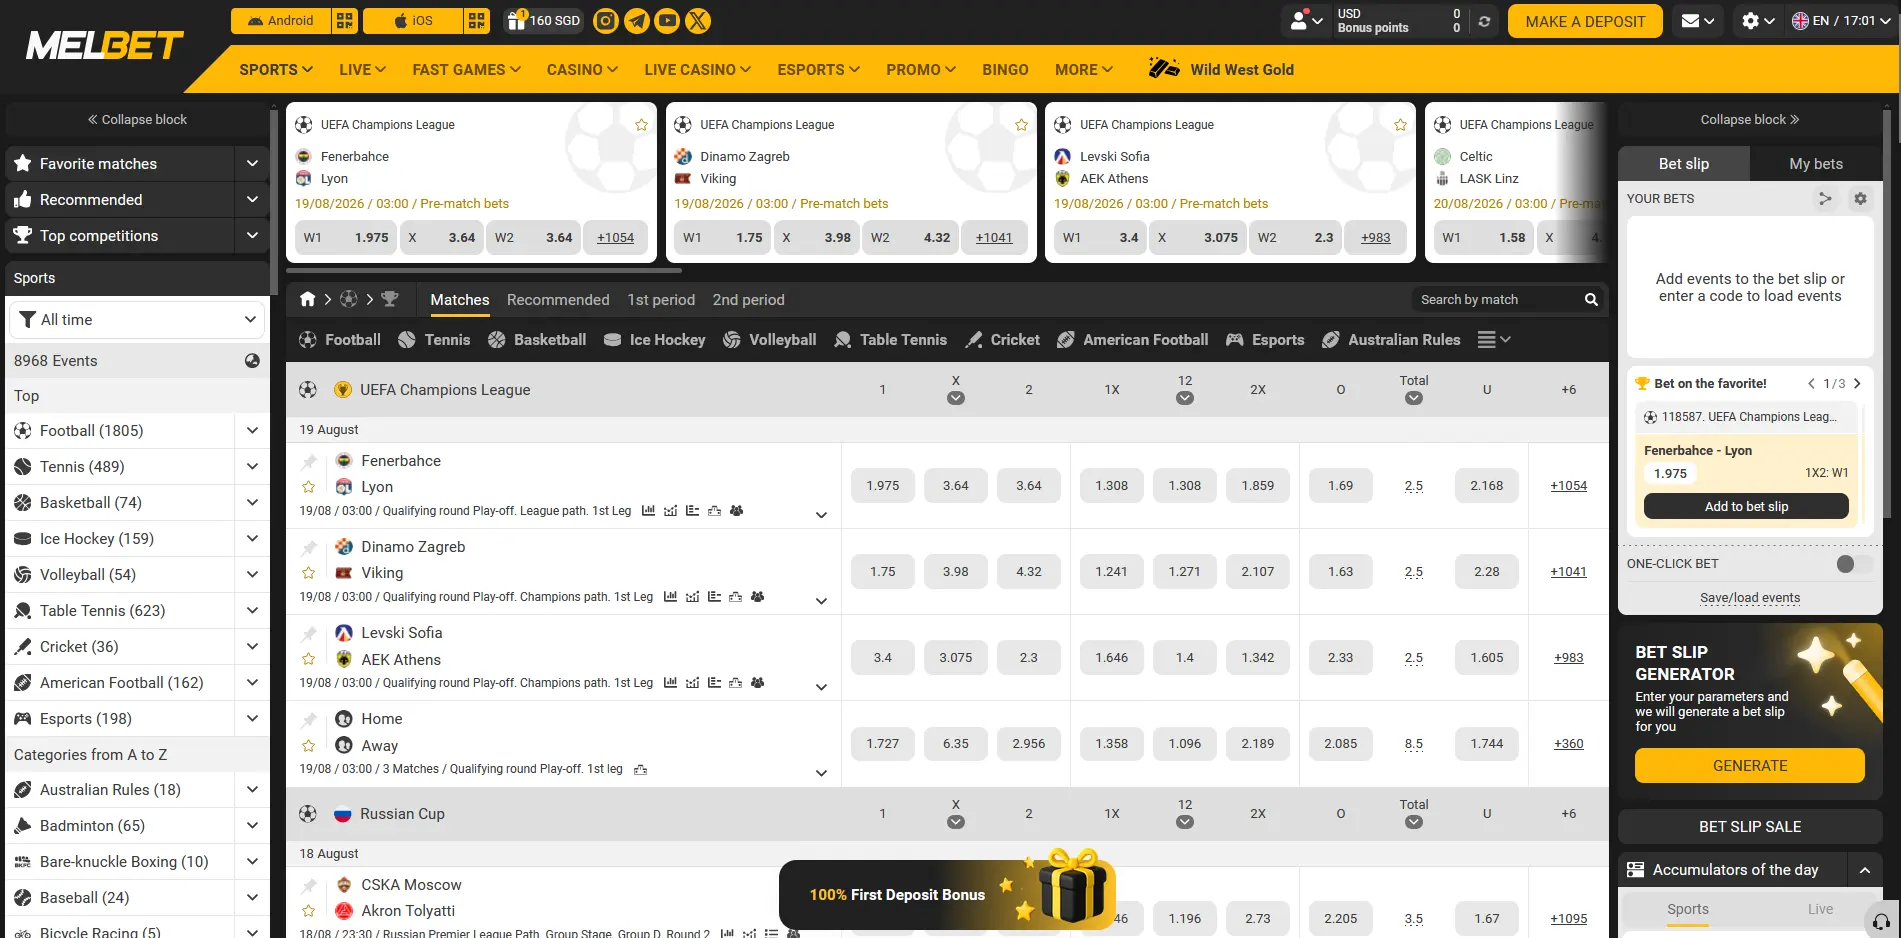Visit the Melbet Instagram page
The height and width of the screenshot is (938, 1901).
pyautogui.click(x=606, y=21)
